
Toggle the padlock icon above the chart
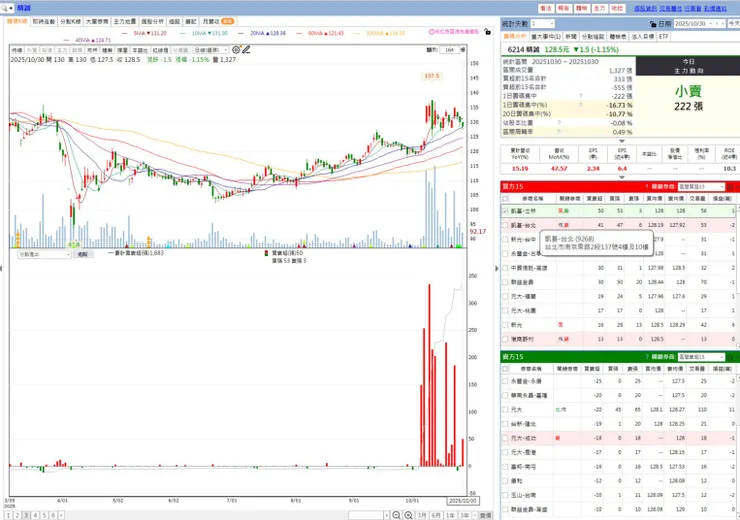coord(487,32)
